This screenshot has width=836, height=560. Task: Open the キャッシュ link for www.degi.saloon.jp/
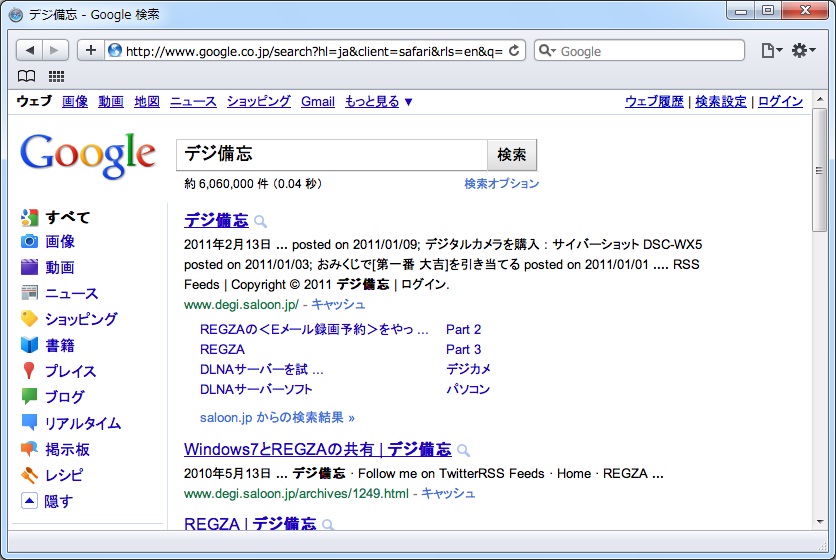[338, 305]
